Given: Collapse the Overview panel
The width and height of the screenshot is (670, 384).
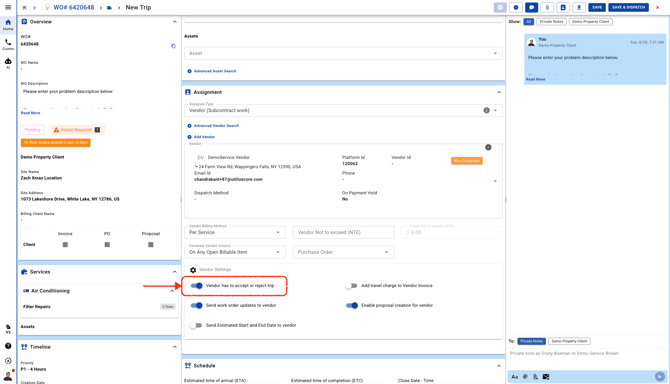Looking at the screenshot, I should click(x=174, y=22).
